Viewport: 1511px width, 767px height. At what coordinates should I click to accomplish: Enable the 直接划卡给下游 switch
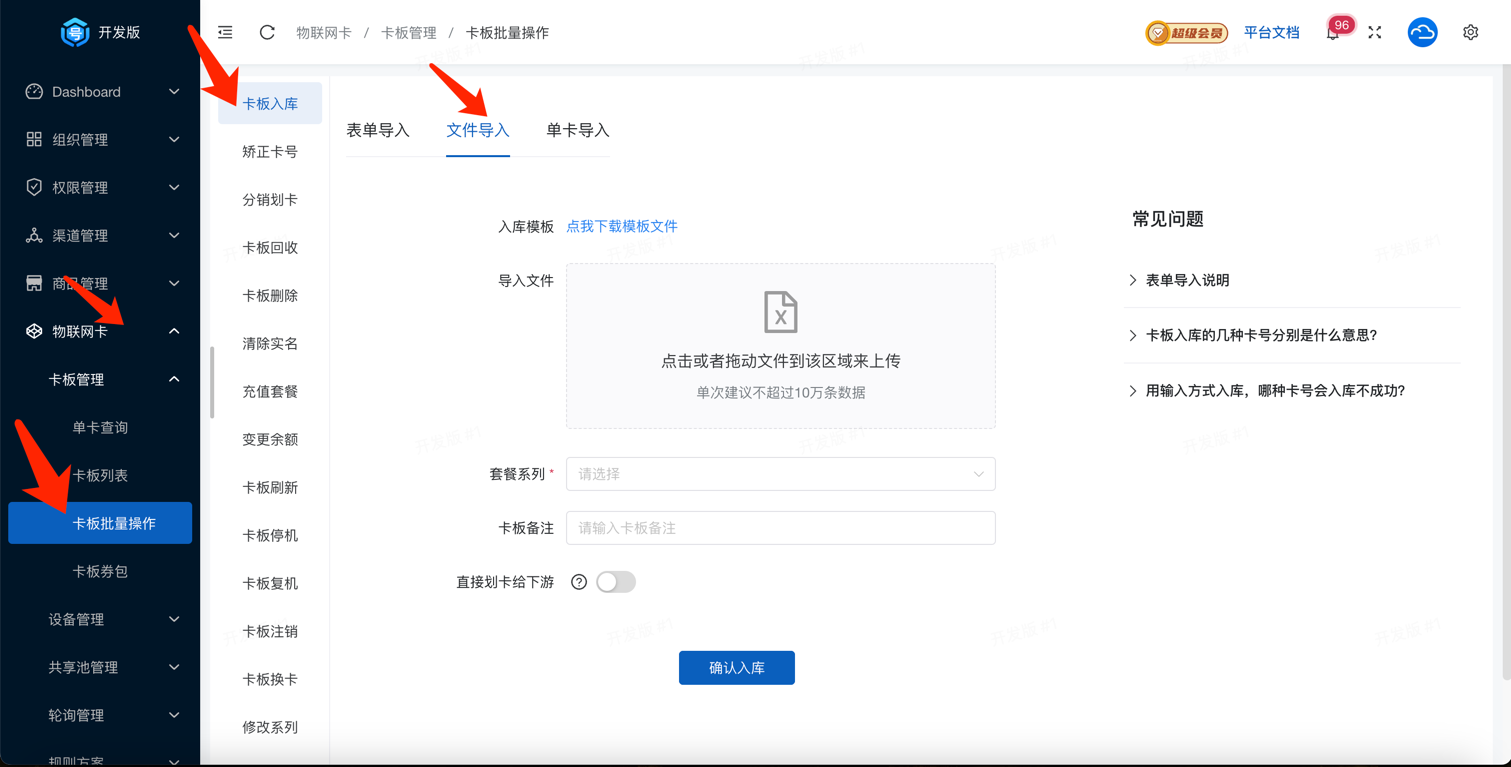(x=615, y=582)
